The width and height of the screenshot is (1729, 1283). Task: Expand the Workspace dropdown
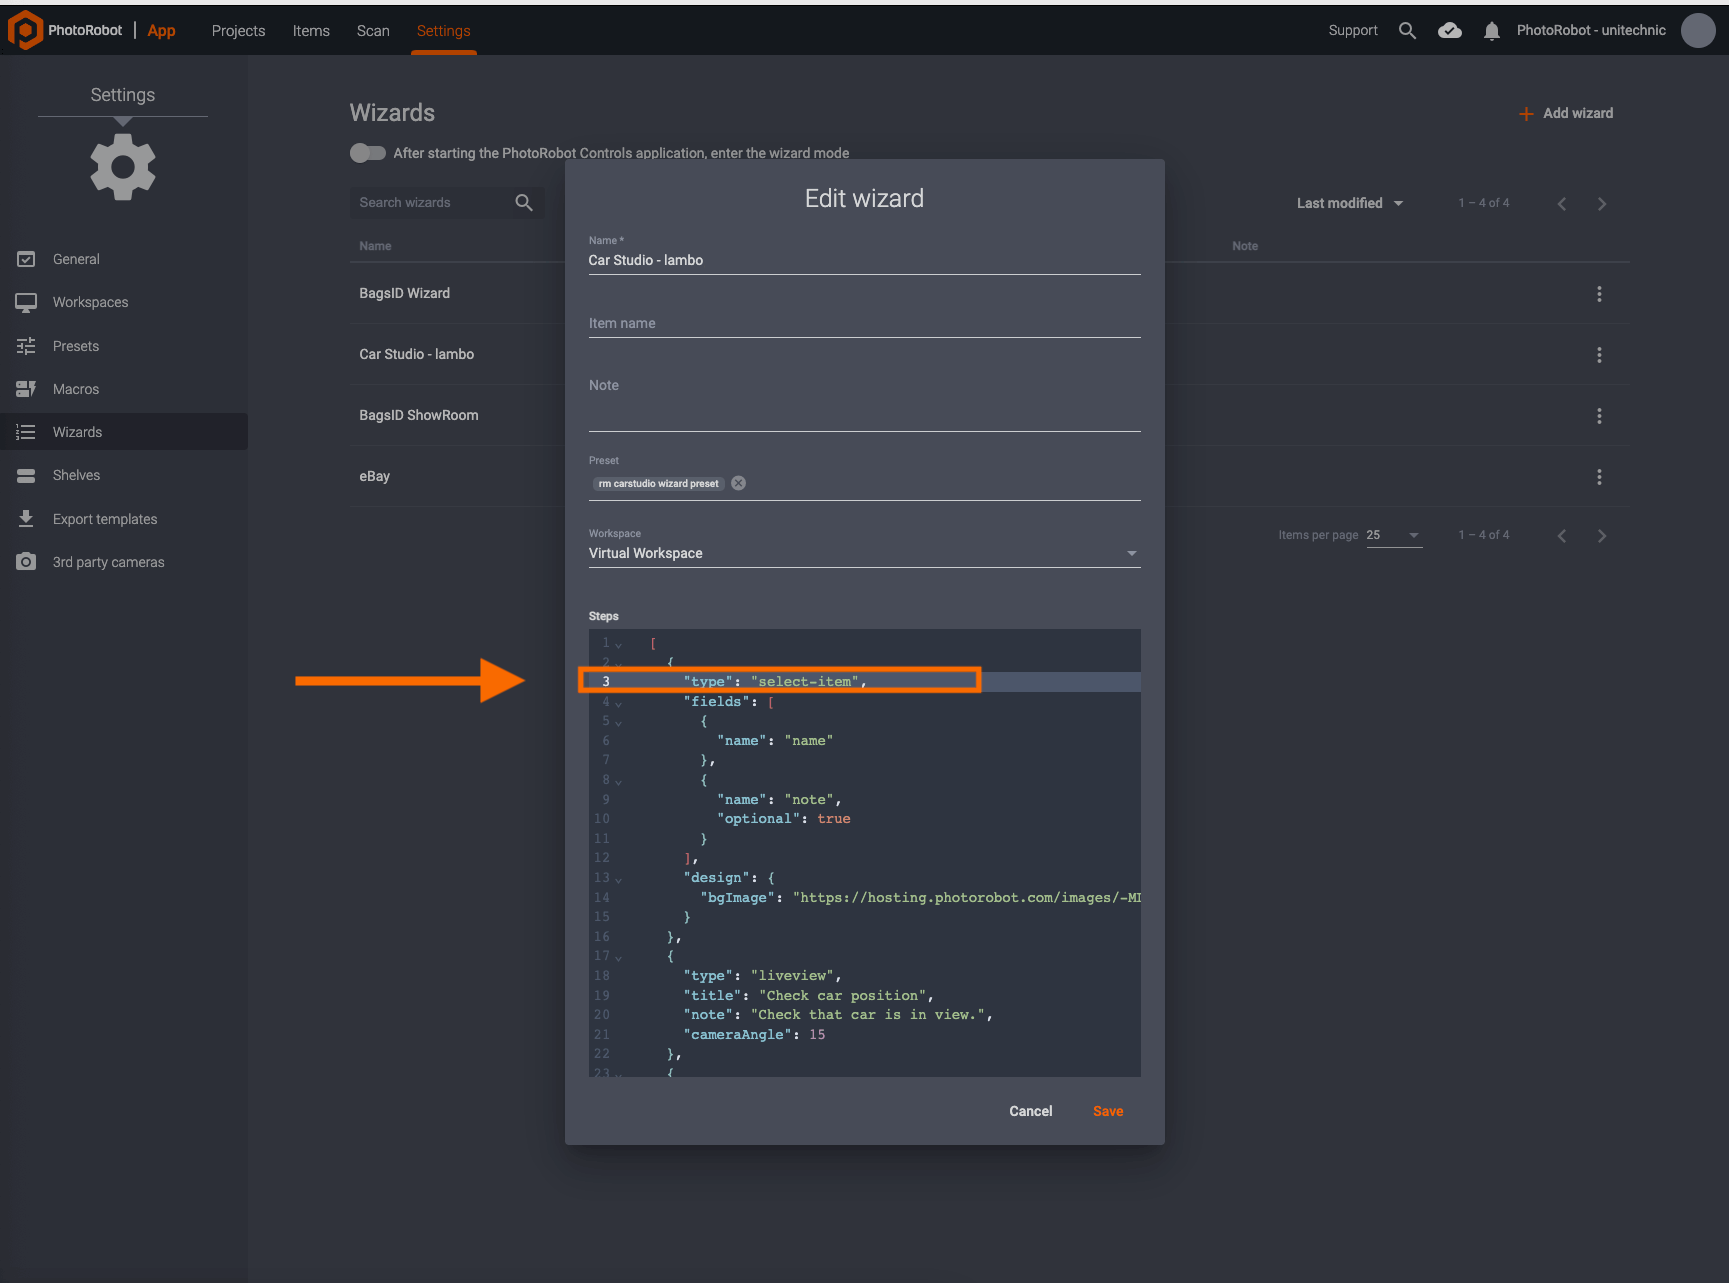tap(1131, 554)
